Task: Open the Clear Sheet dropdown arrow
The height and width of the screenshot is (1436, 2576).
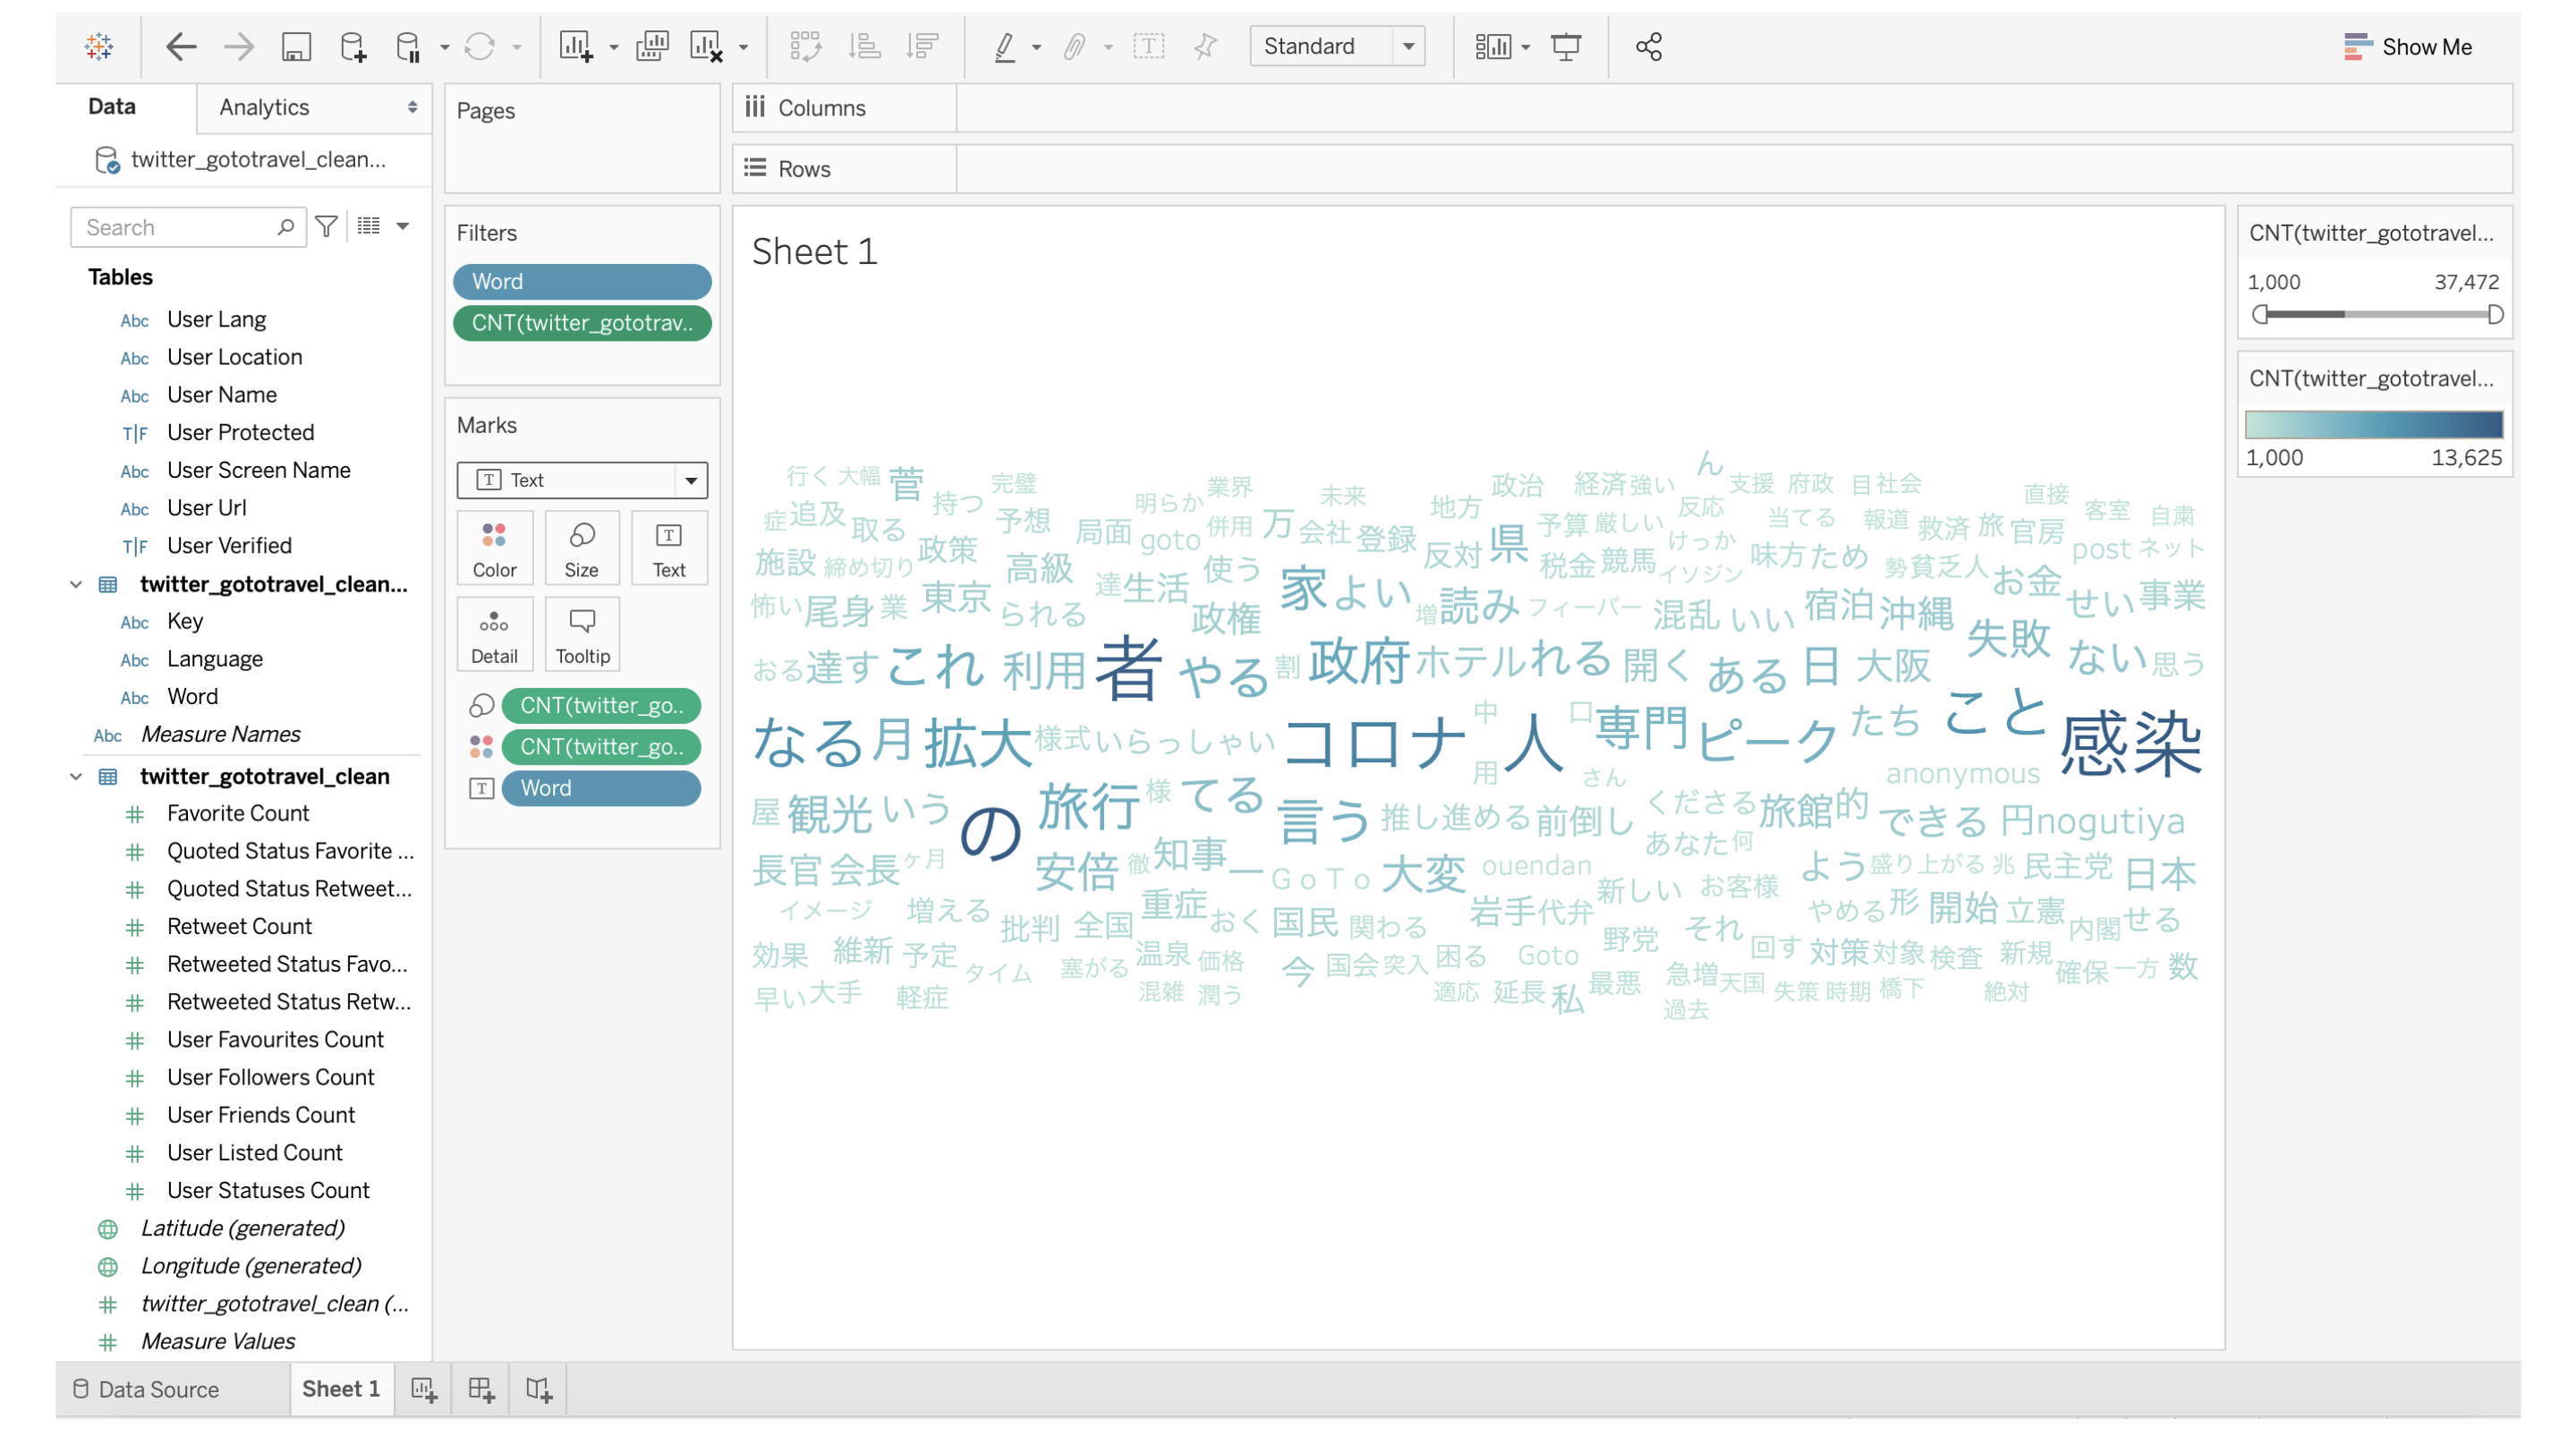Action: click(744, 47)
